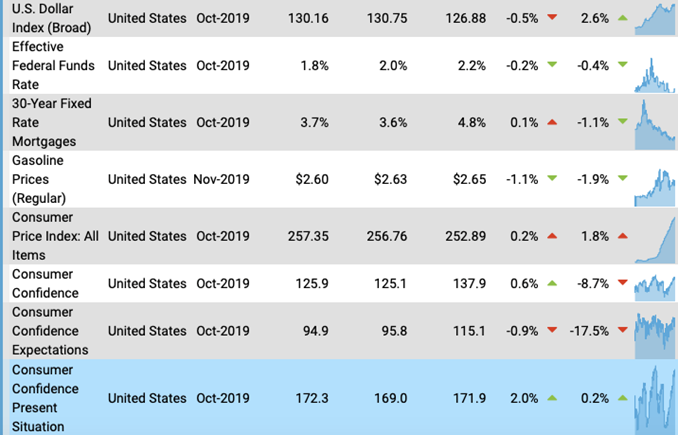Open the Effective Federal Funds Rate sparkline
This screenshot has height=435, width=678.
coord(655,75)
